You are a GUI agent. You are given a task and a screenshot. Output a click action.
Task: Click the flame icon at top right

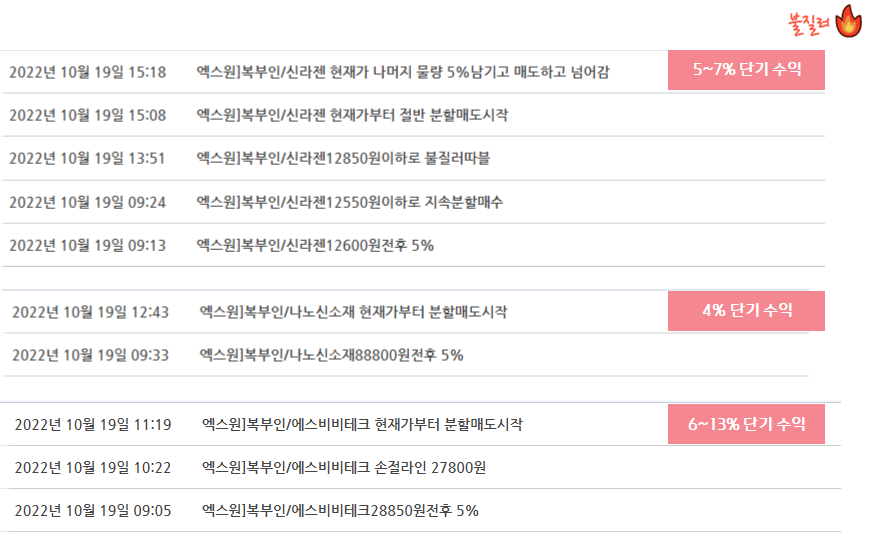[x=849, y=21]
